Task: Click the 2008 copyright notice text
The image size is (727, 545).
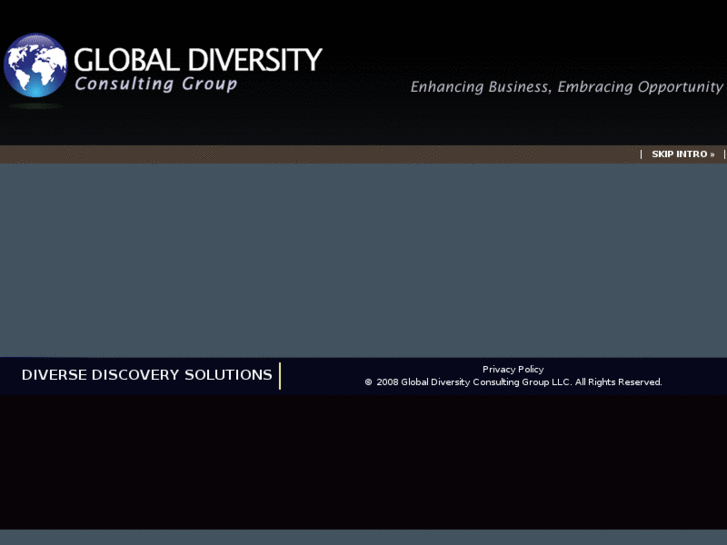Action: point(513,382)
